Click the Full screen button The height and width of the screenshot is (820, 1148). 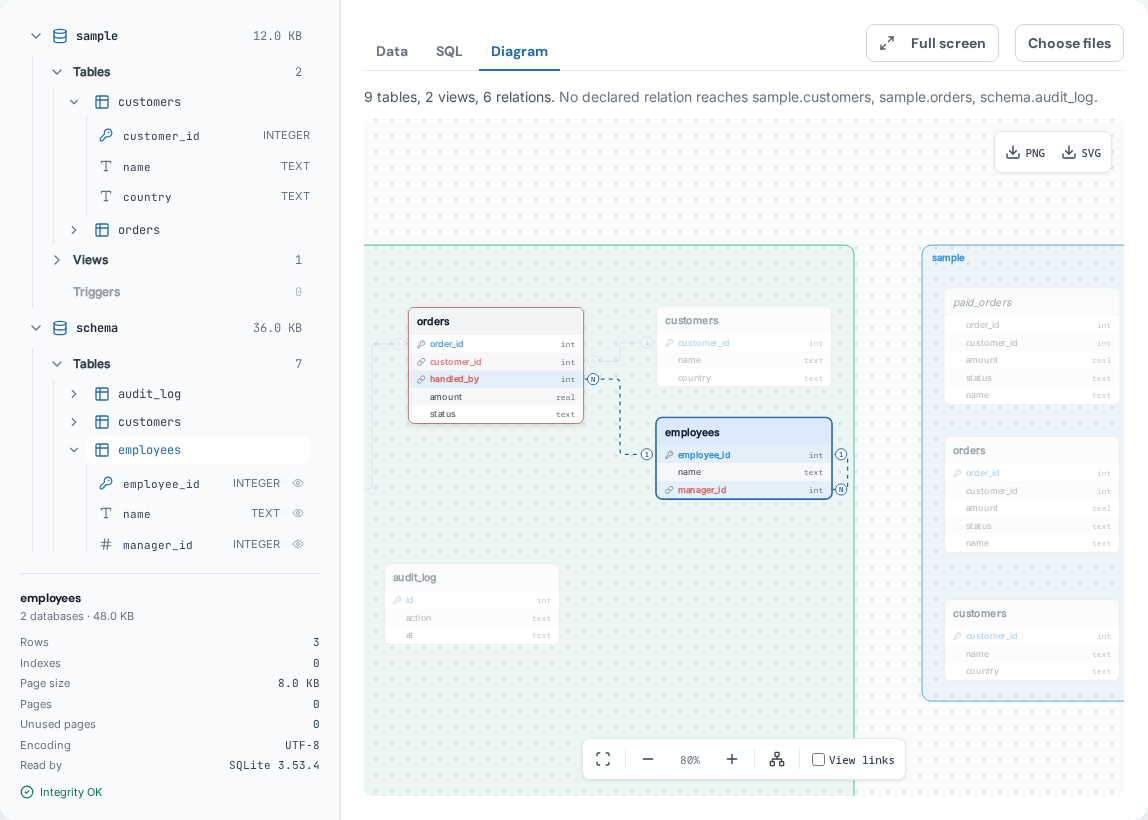coord(932,43)
